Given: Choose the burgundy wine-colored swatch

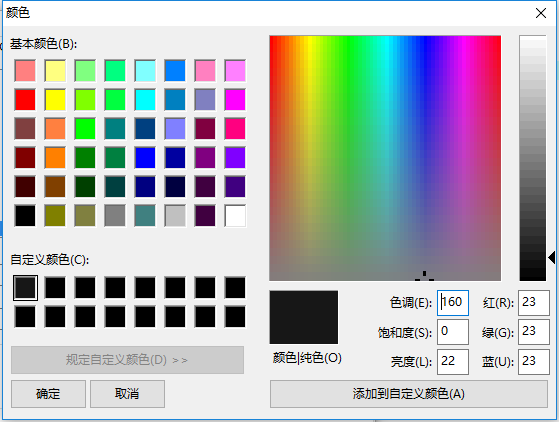Looking at the screenshot, I should (205, 129).
